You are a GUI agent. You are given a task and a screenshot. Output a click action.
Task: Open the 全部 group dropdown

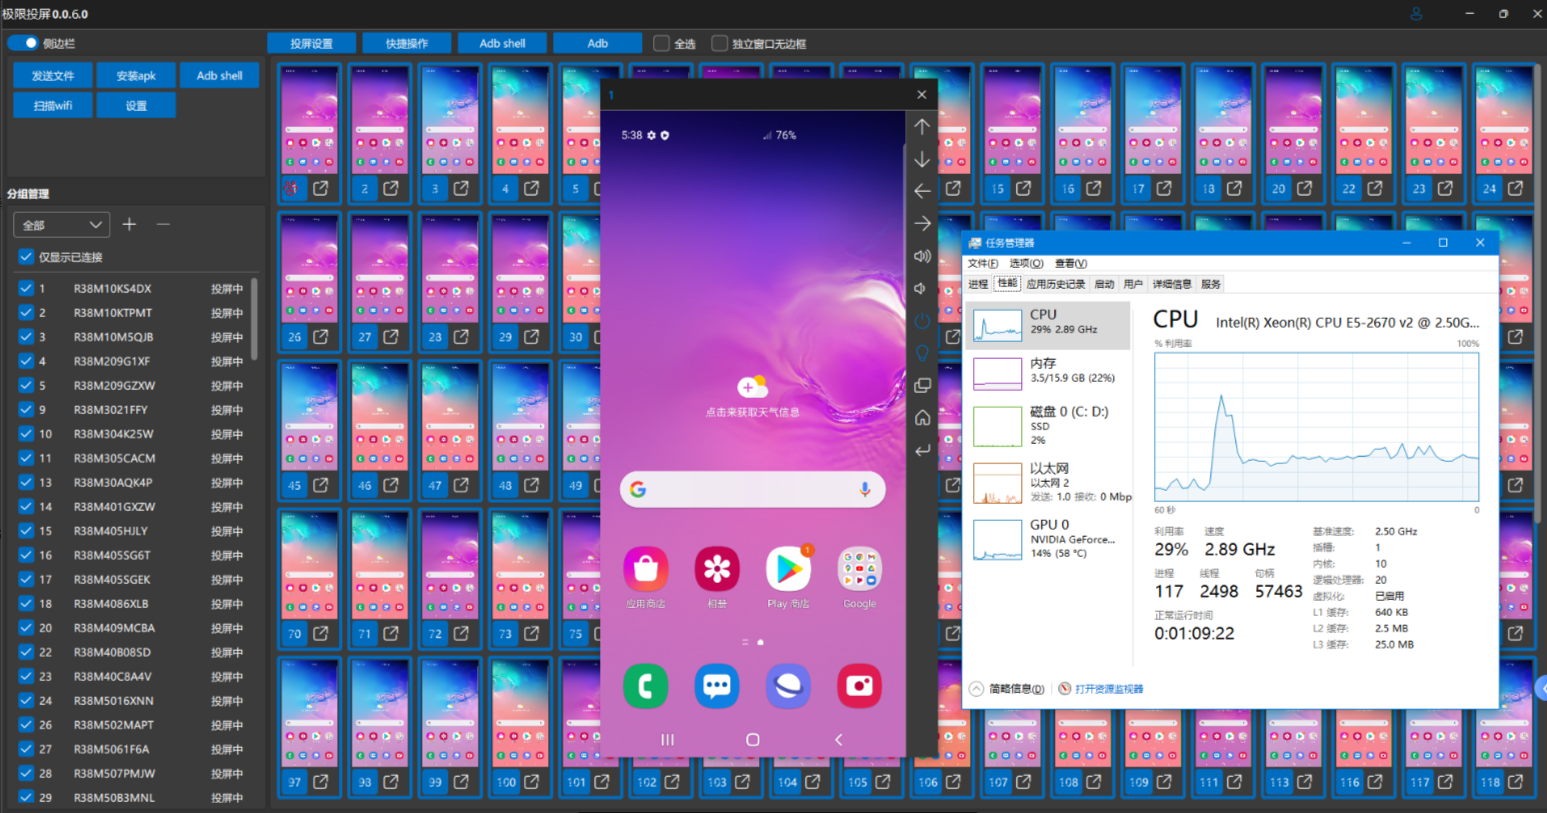[x=60, y=224]
